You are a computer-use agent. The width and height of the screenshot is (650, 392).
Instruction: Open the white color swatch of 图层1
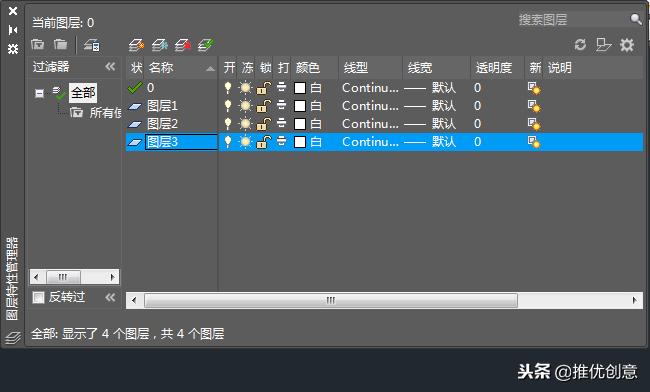(x=300, y=106)
